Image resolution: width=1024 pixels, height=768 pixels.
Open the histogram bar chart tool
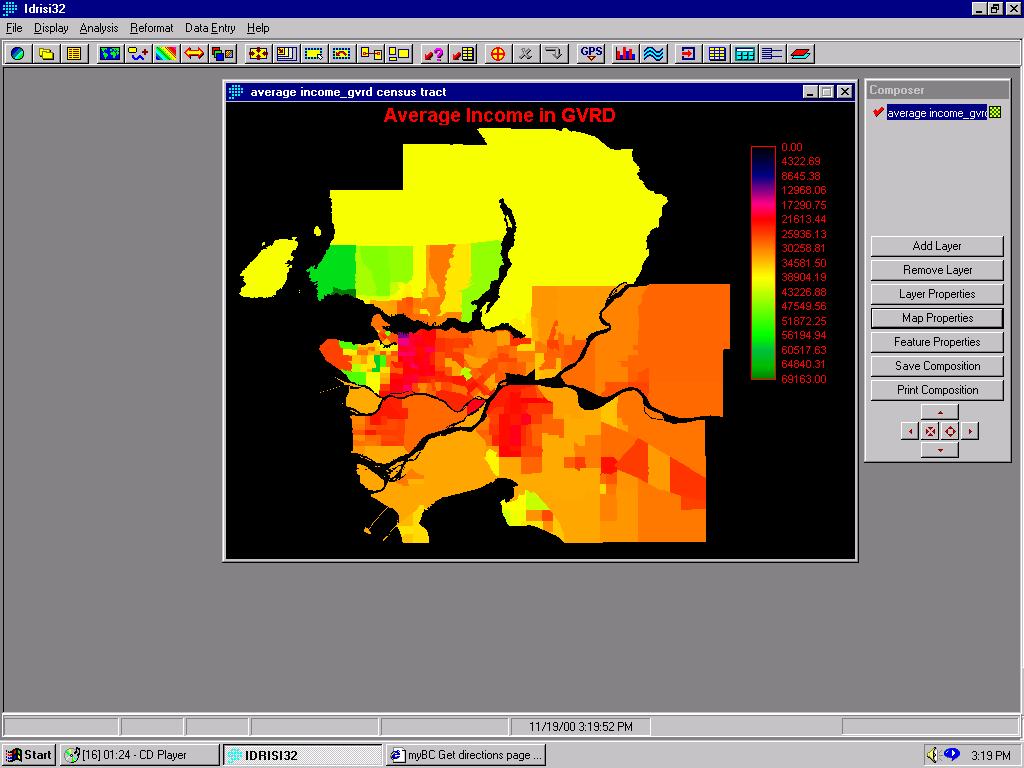[x=626, y=54]
